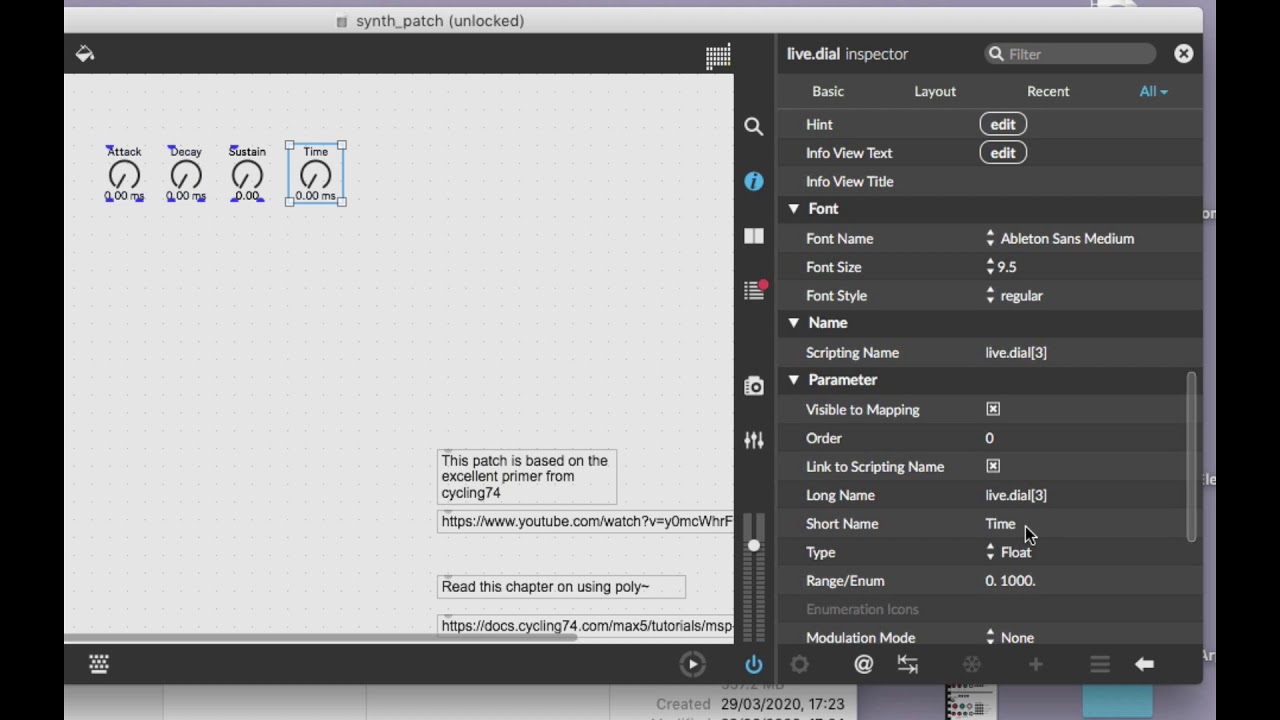Toggle the blue inspector info icon

[x=754, y=181]
